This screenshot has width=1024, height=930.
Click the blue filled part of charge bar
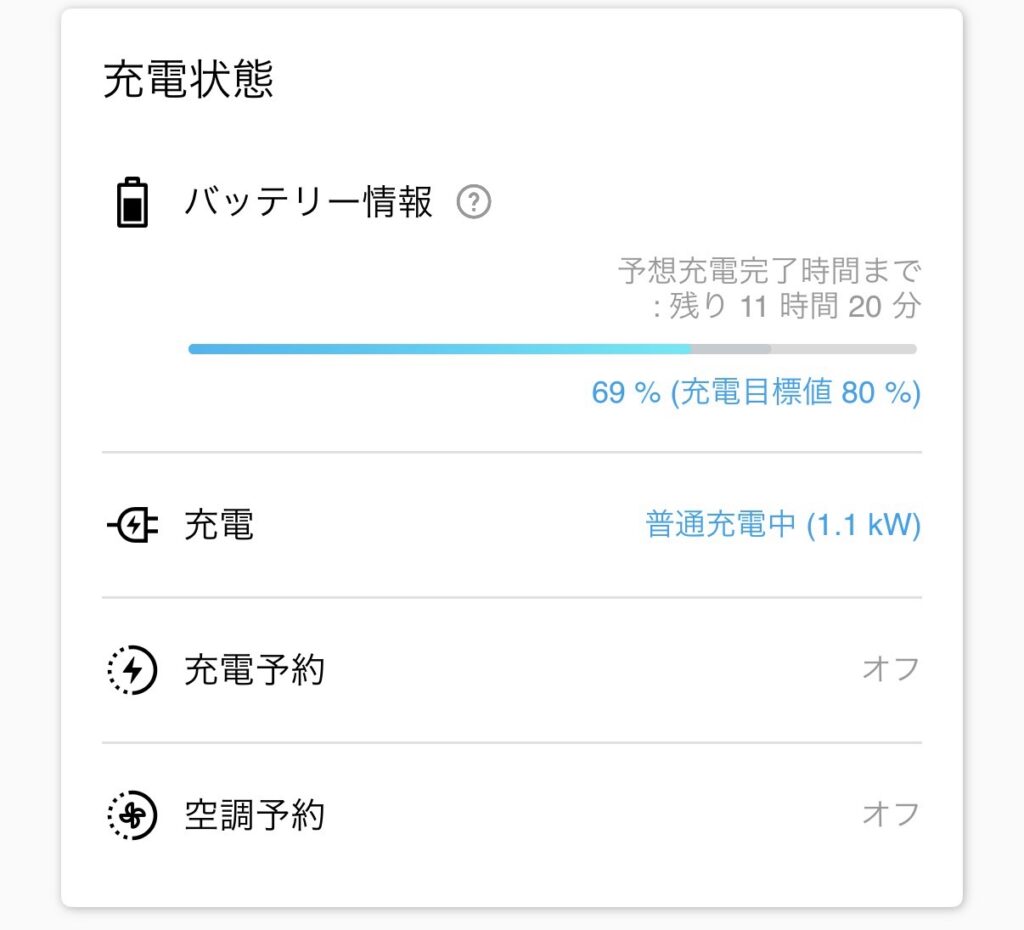[x=440, y=349]
